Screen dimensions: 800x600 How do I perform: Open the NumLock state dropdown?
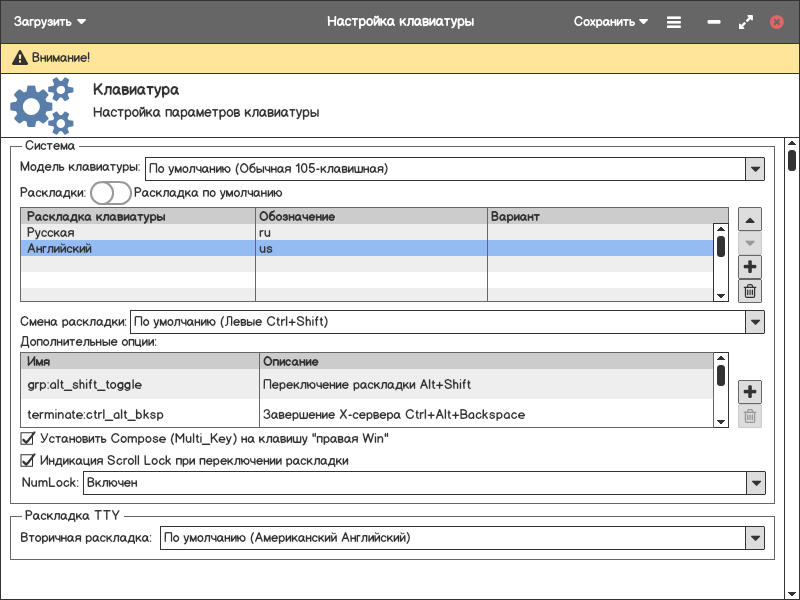pos(754,484)
